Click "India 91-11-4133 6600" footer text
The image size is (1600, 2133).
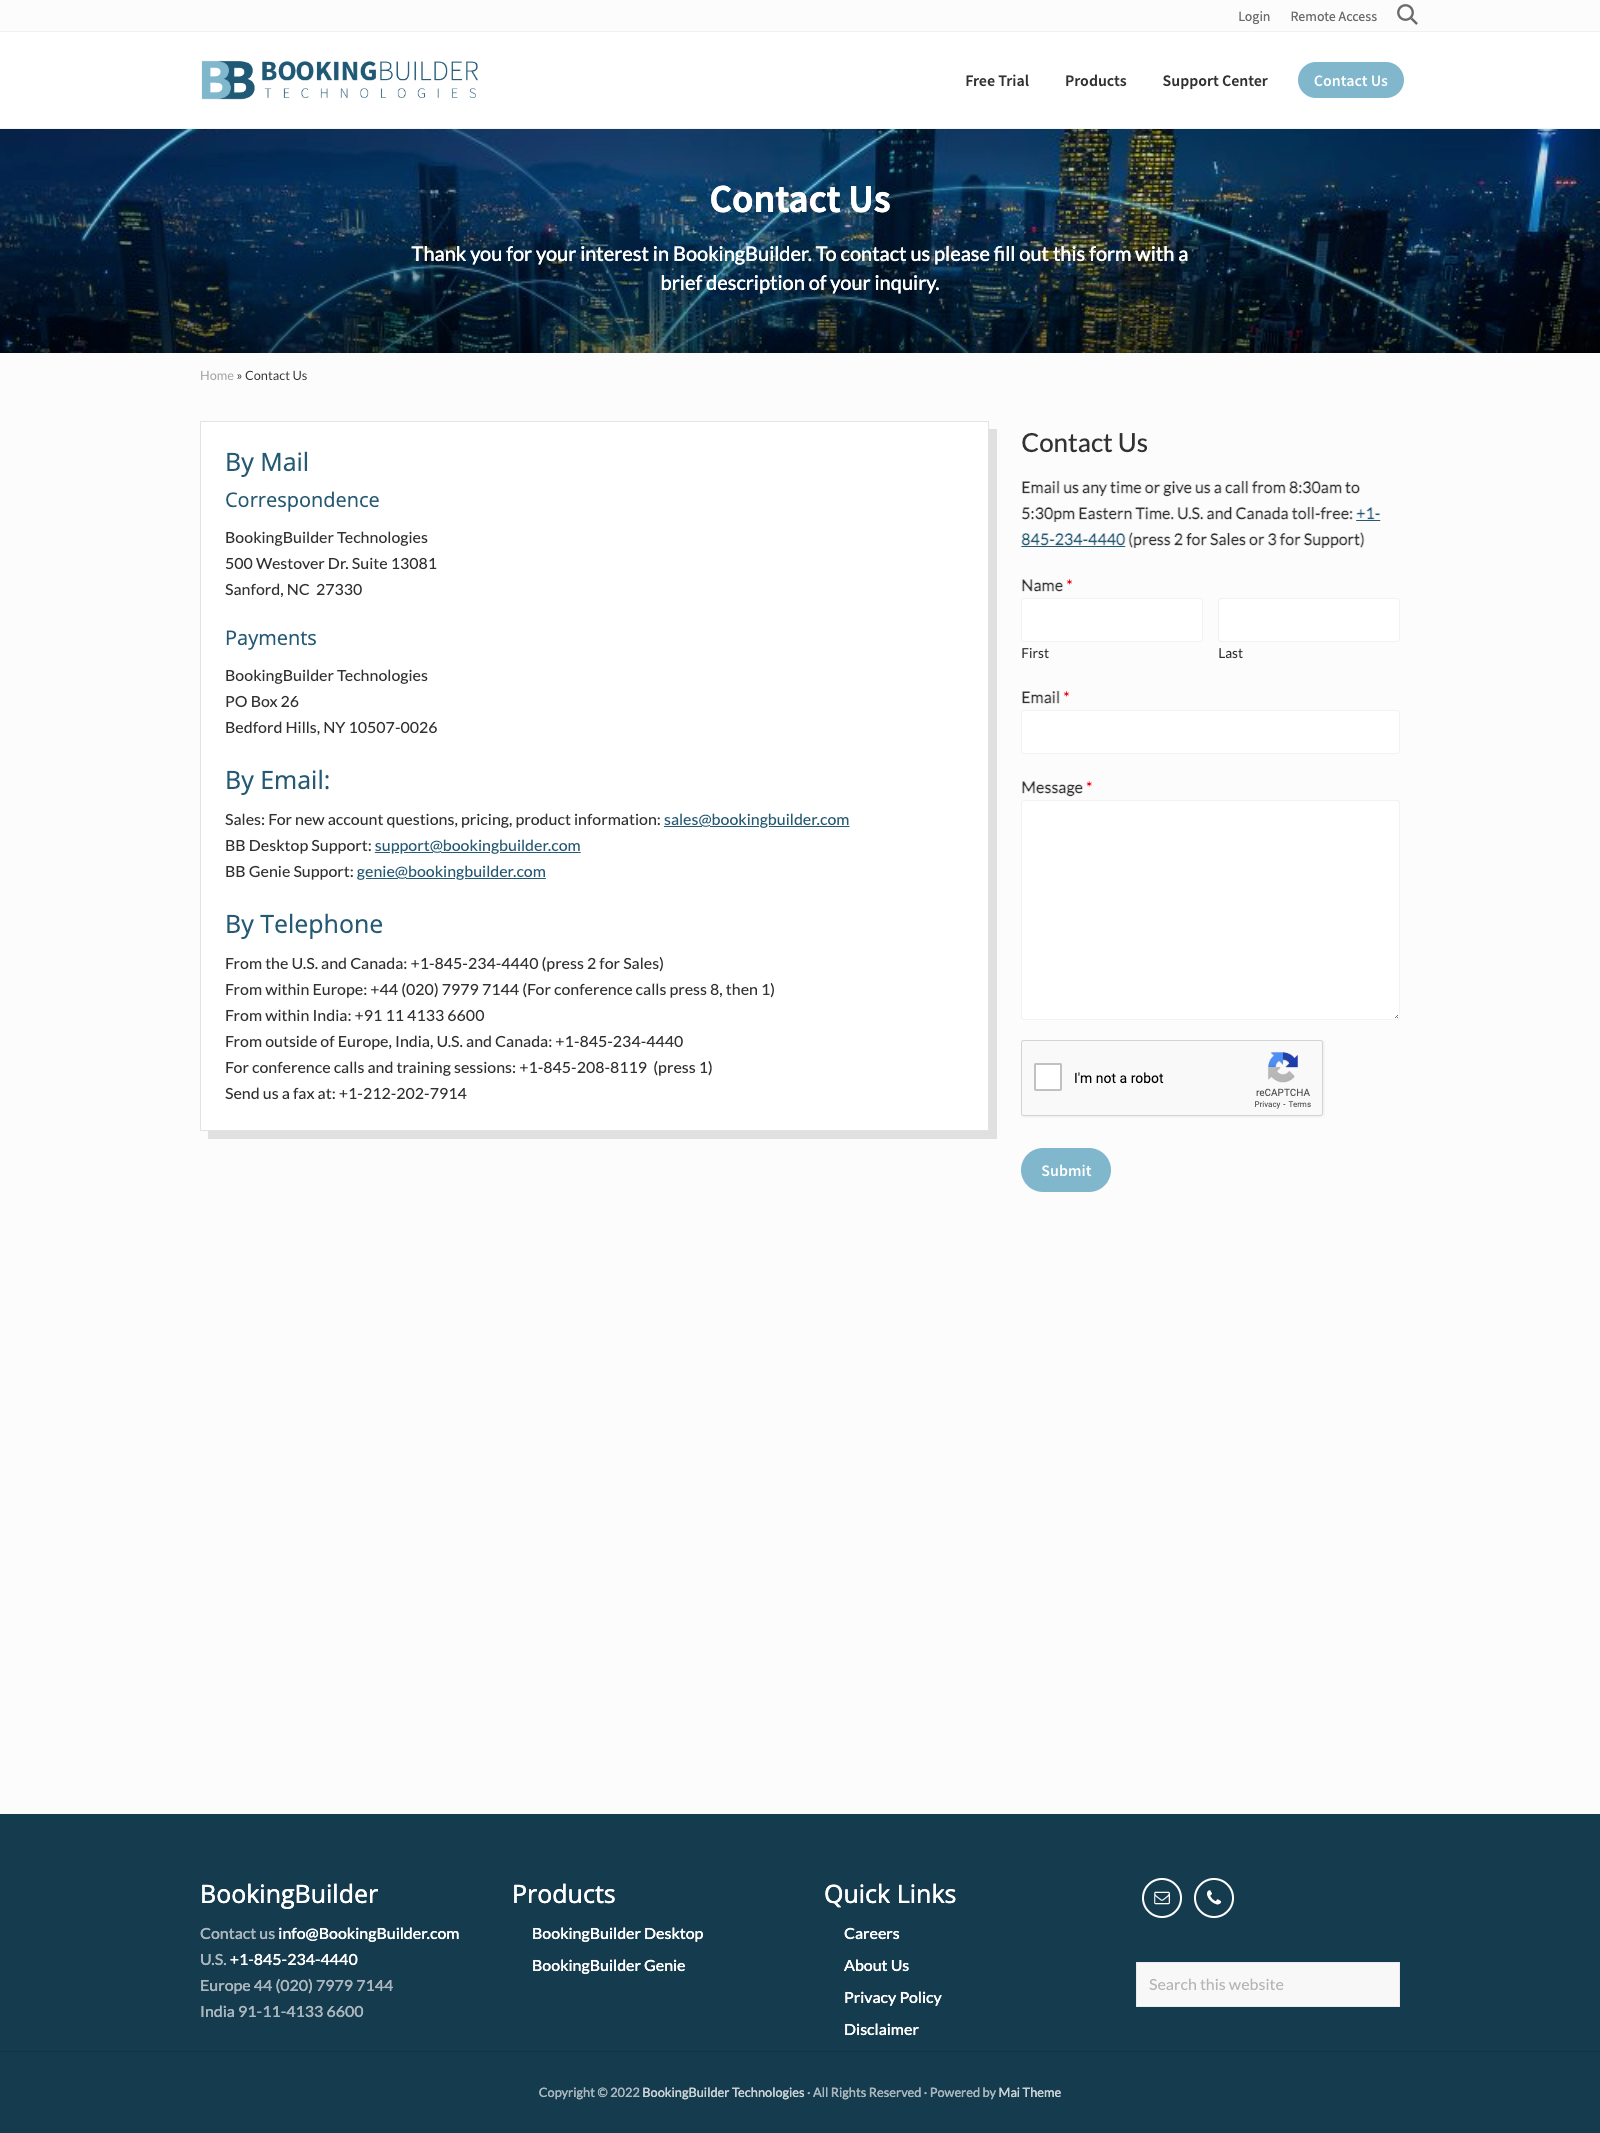(x=282, y=2011)
